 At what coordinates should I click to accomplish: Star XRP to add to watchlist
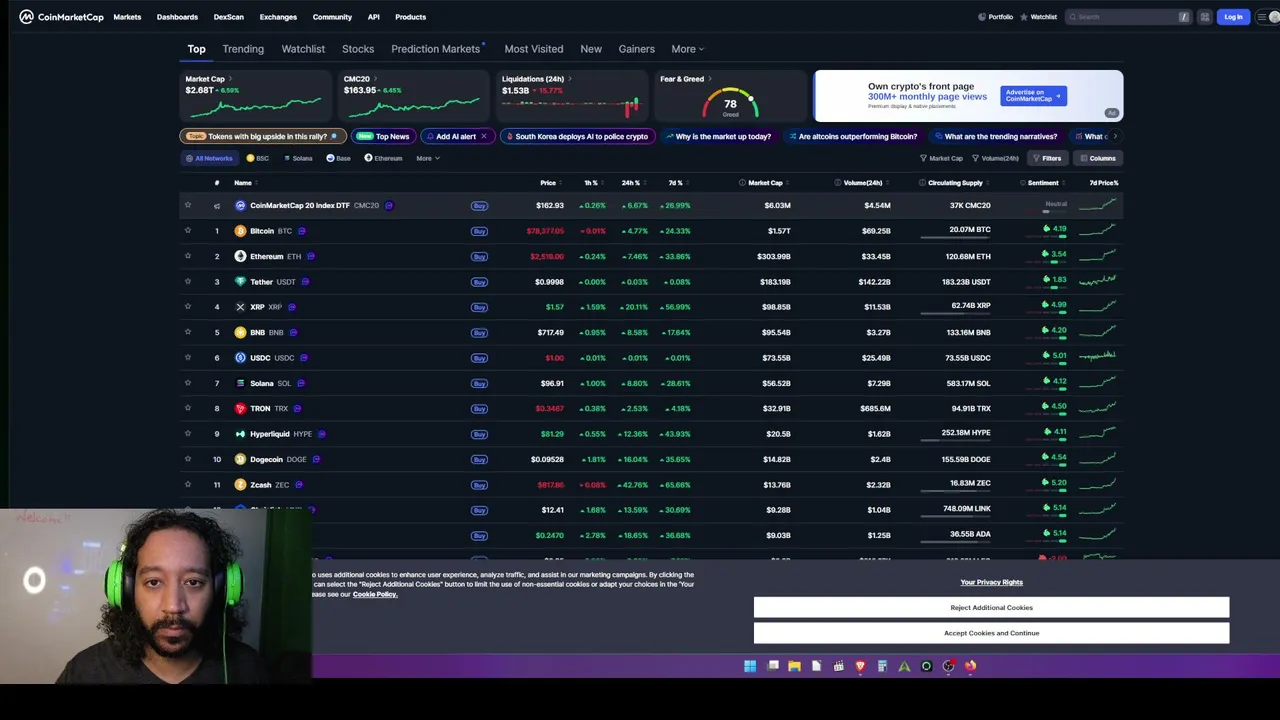pos(187,307)
